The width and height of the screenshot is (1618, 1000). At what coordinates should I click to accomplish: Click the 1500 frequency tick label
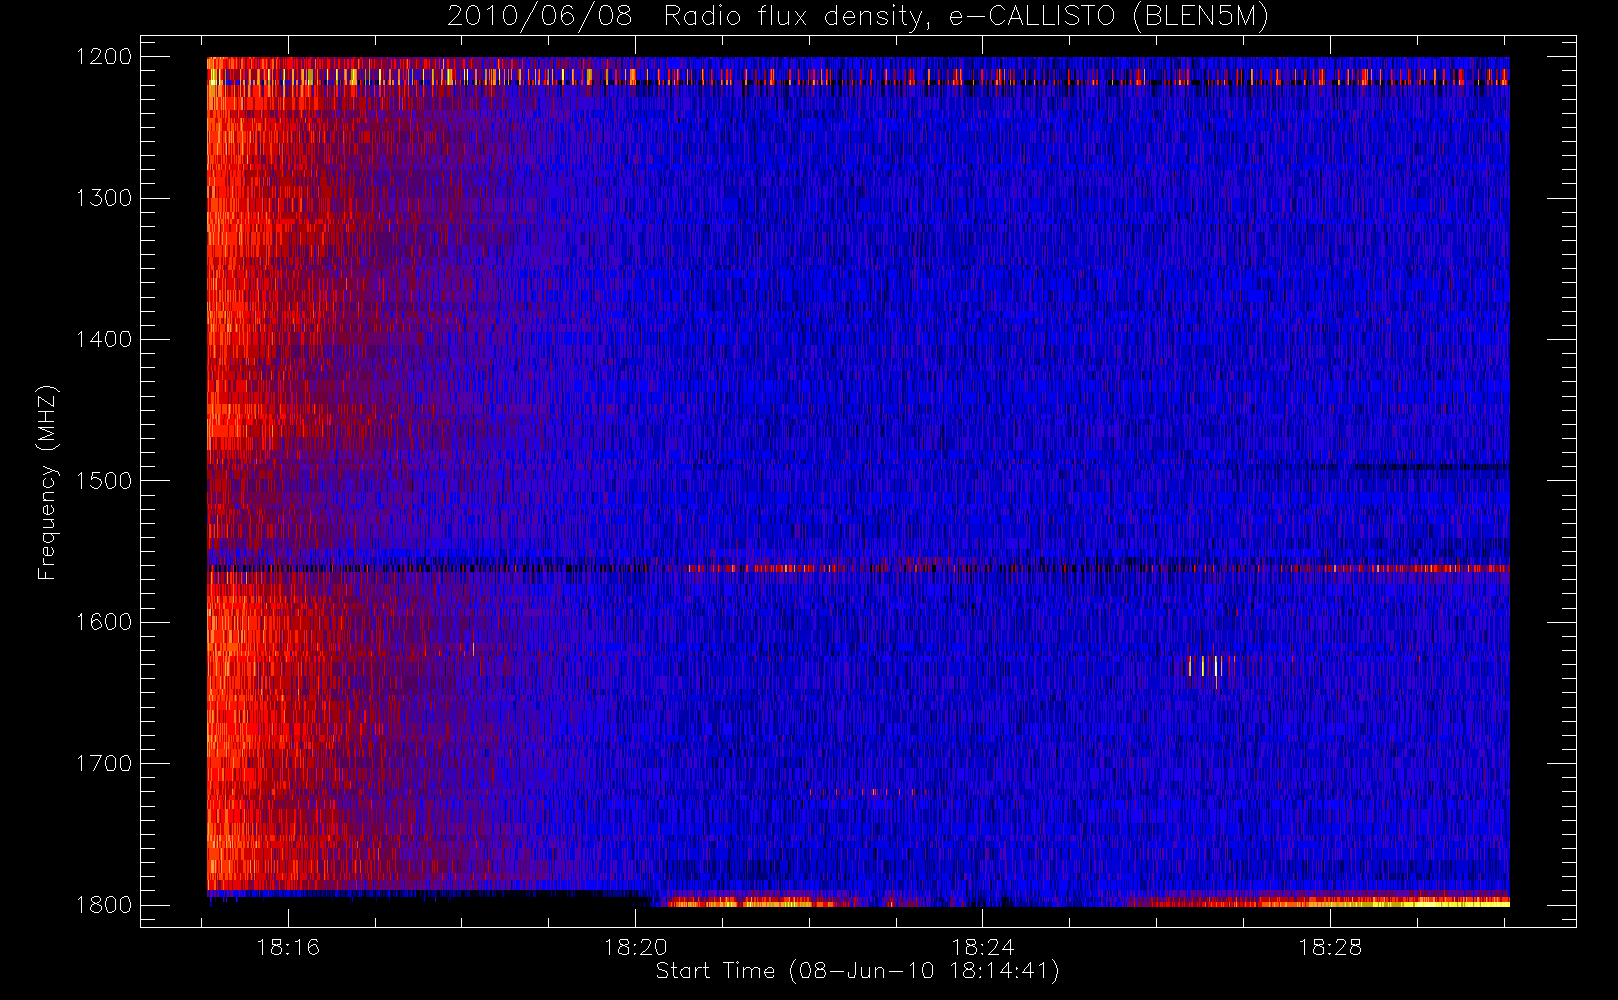(104, 481)
